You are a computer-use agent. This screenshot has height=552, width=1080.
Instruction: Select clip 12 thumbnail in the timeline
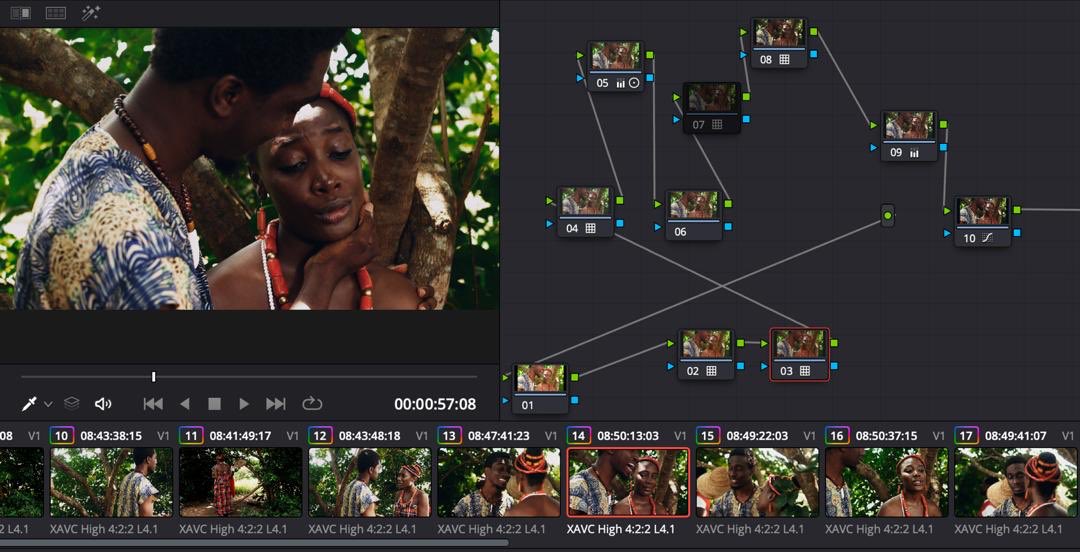coord(370,482)
